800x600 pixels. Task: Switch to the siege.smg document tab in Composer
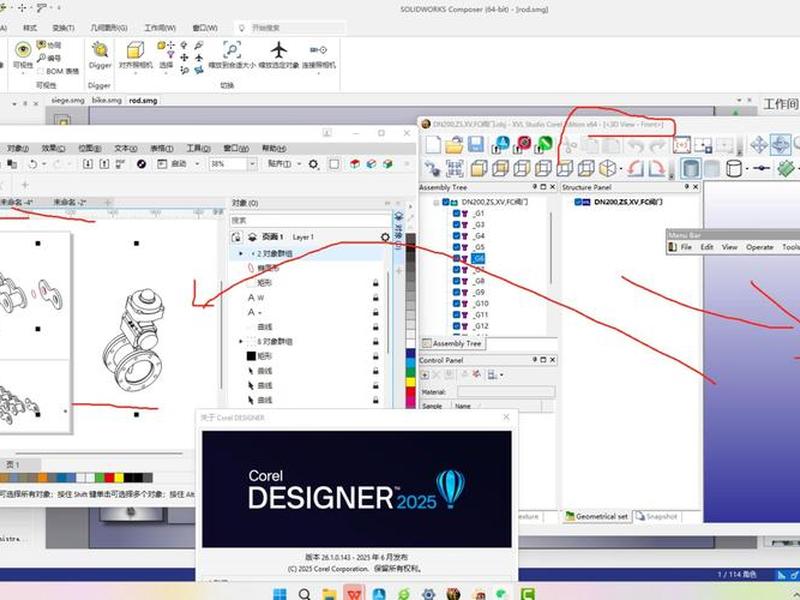(68, 101)
